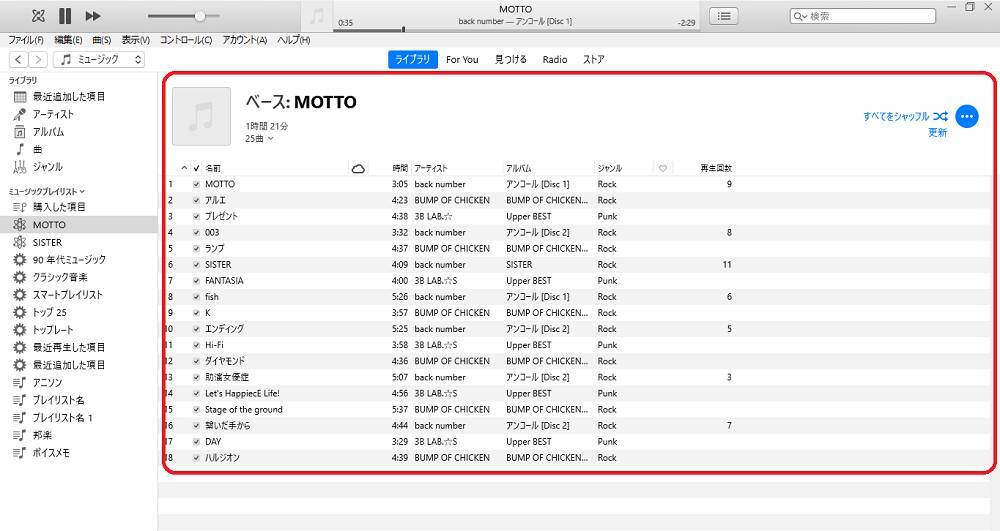Click the cloud status column icon
Screen dimensions: 1000x531
358,169
